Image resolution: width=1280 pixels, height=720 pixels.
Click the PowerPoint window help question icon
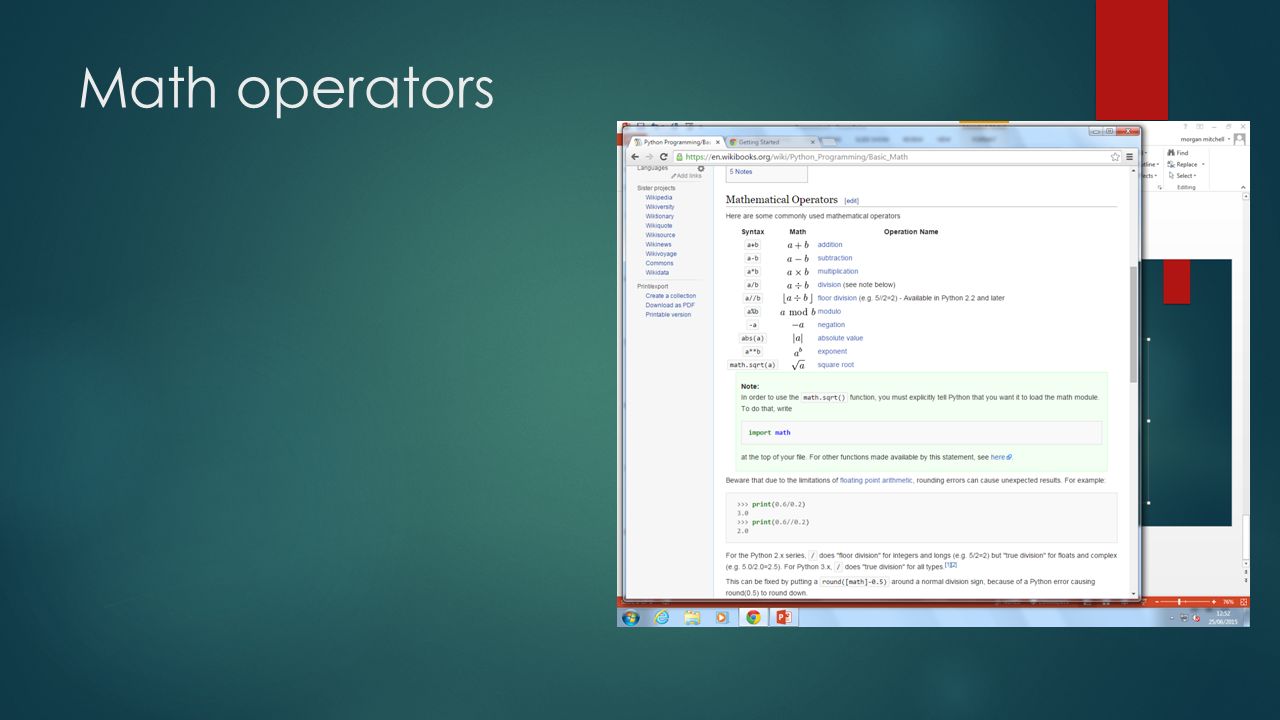[x=1185, y=127]
